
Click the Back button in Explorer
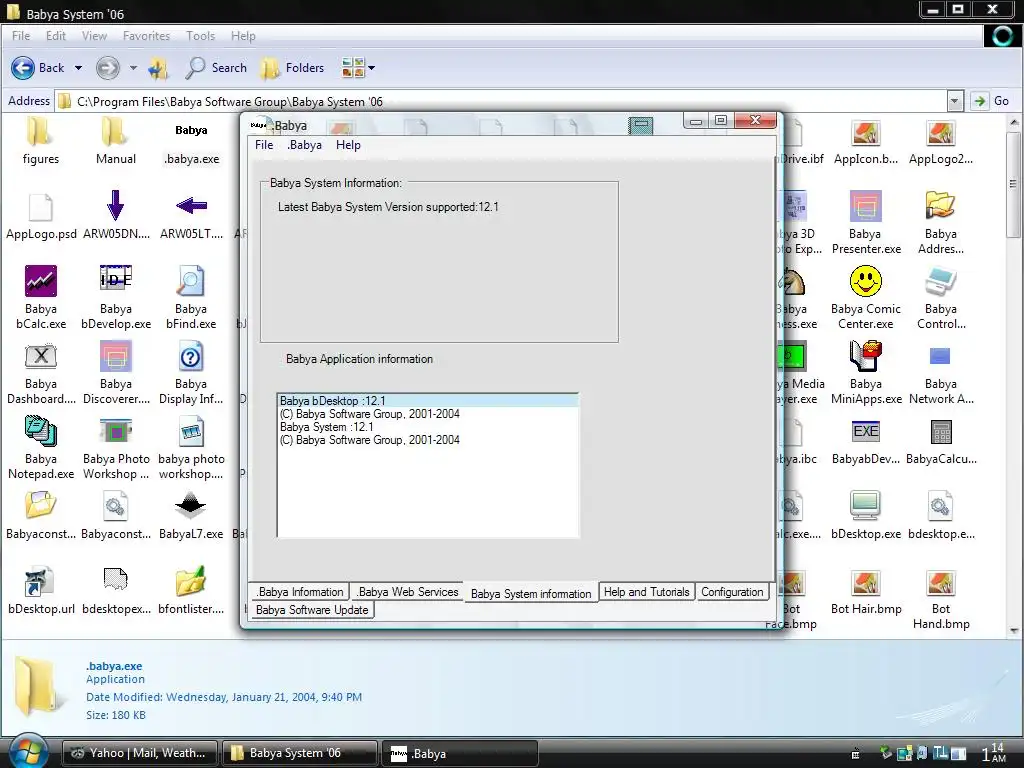[38, 68]
